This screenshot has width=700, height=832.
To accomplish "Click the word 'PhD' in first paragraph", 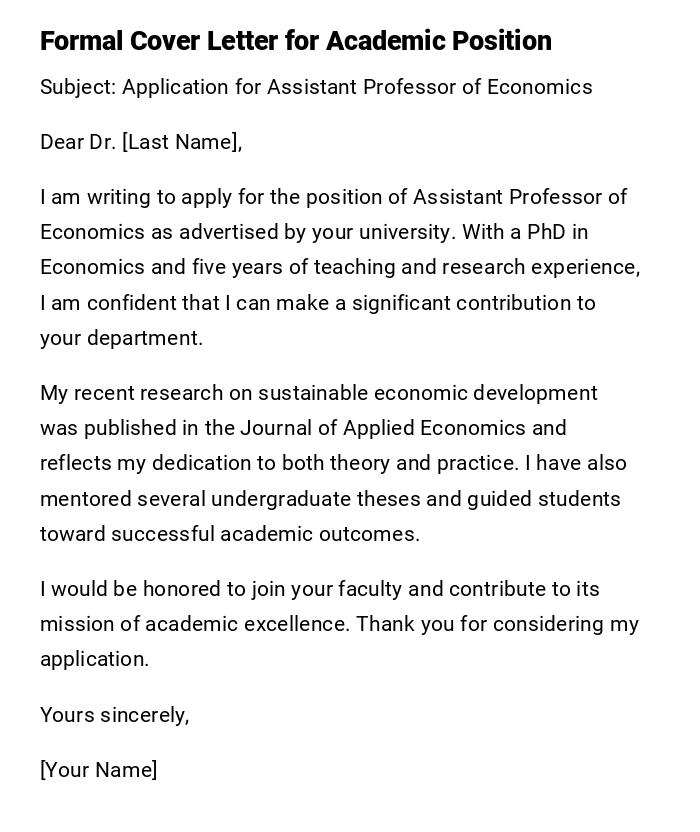I will (x=544, y=232).
